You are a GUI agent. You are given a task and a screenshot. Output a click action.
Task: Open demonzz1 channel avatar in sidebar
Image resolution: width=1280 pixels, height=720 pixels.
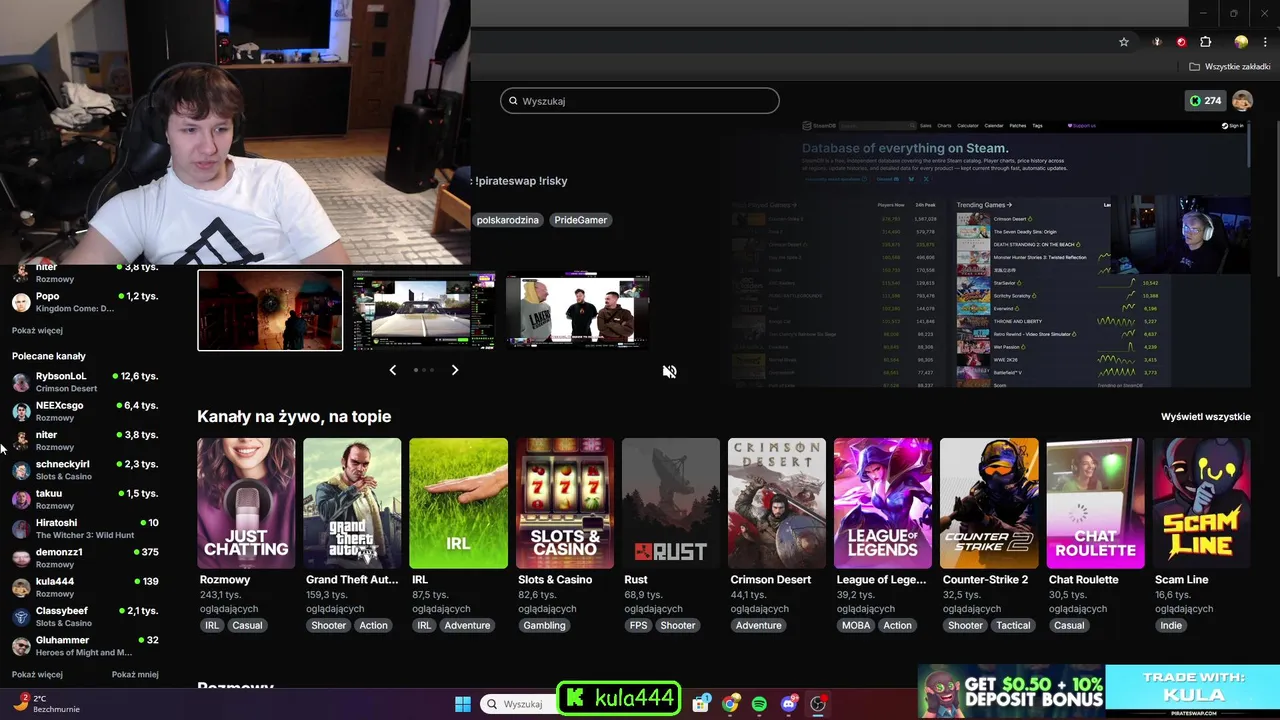(21, 558)
